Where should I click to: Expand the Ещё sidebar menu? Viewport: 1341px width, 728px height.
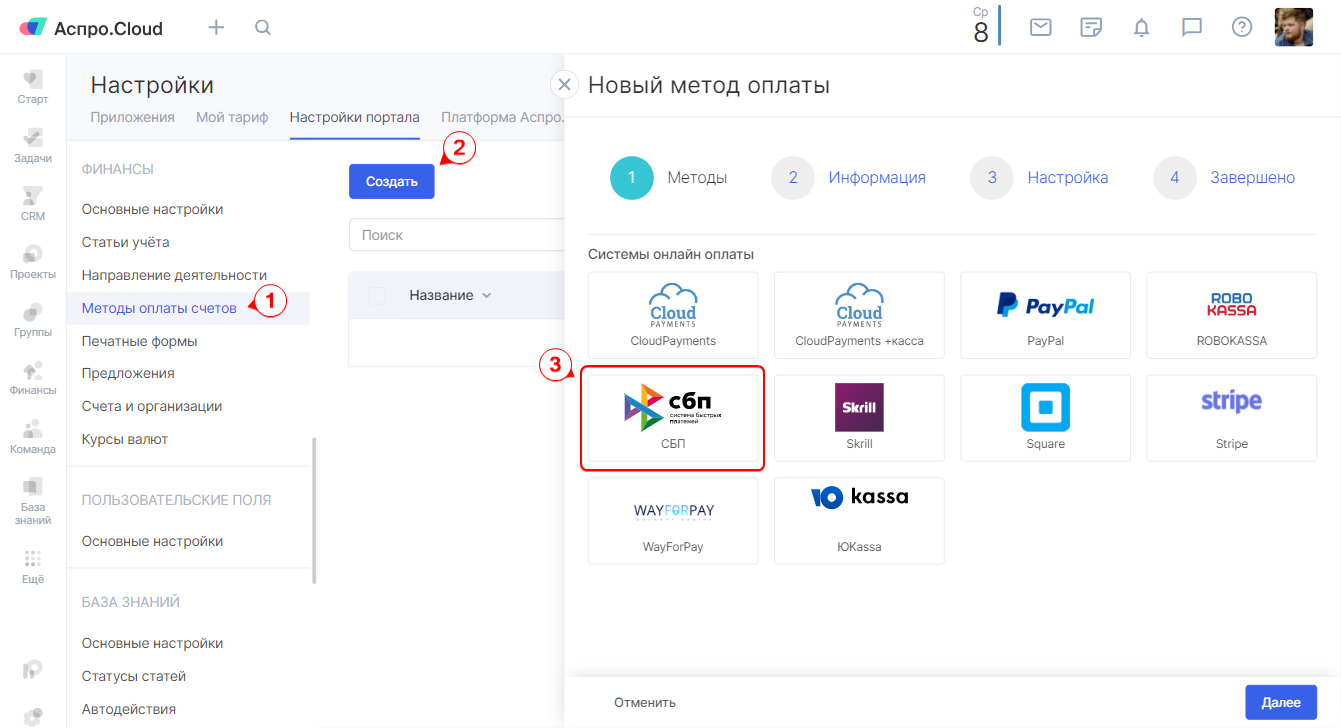33,566
